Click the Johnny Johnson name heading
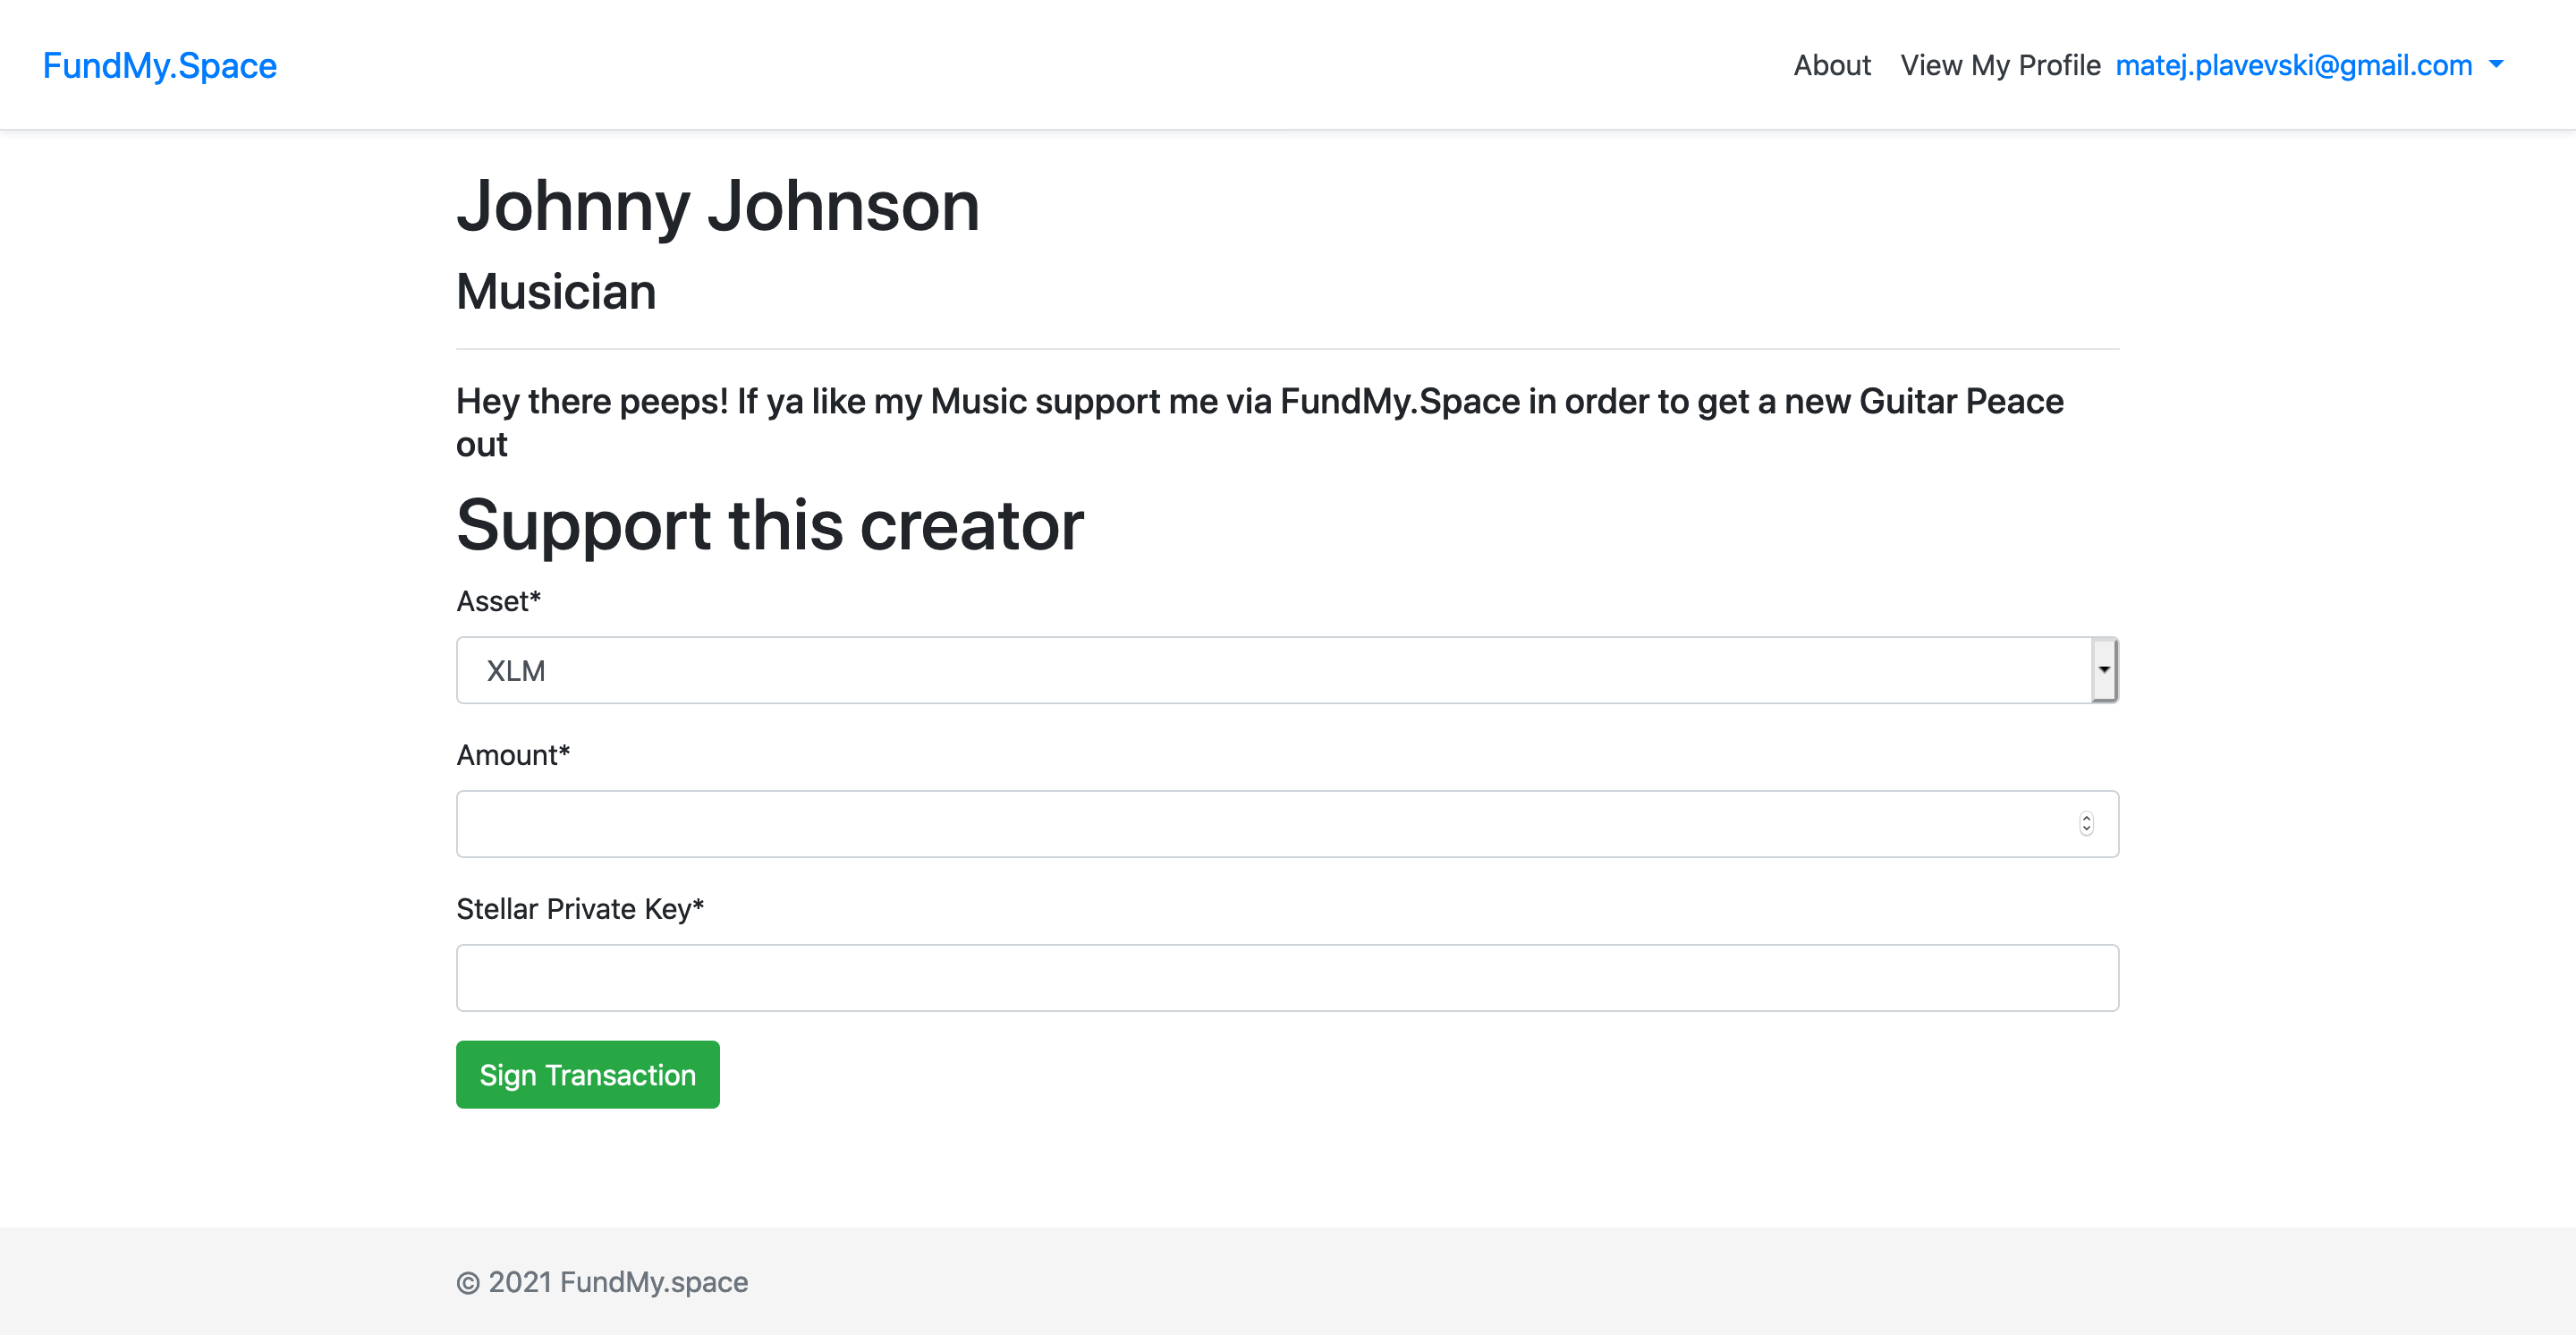The width and height of the screenshot is (2576, 1335). tap(718, 206)
